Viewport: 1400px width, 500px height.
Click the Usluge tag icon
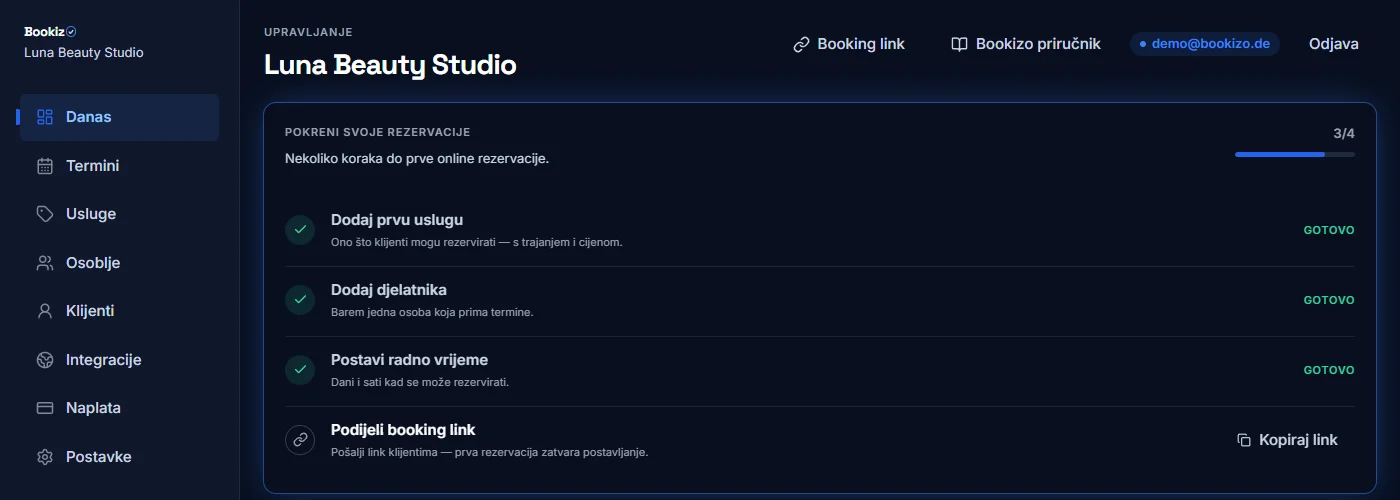[x=44, y=214]
